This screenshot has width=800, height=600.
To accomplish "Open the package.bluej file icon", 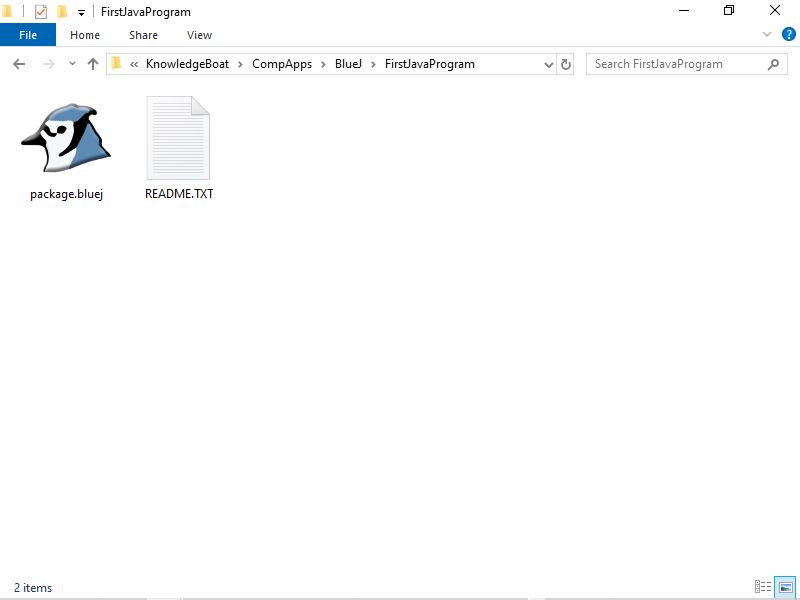I will tap(66, 138).
